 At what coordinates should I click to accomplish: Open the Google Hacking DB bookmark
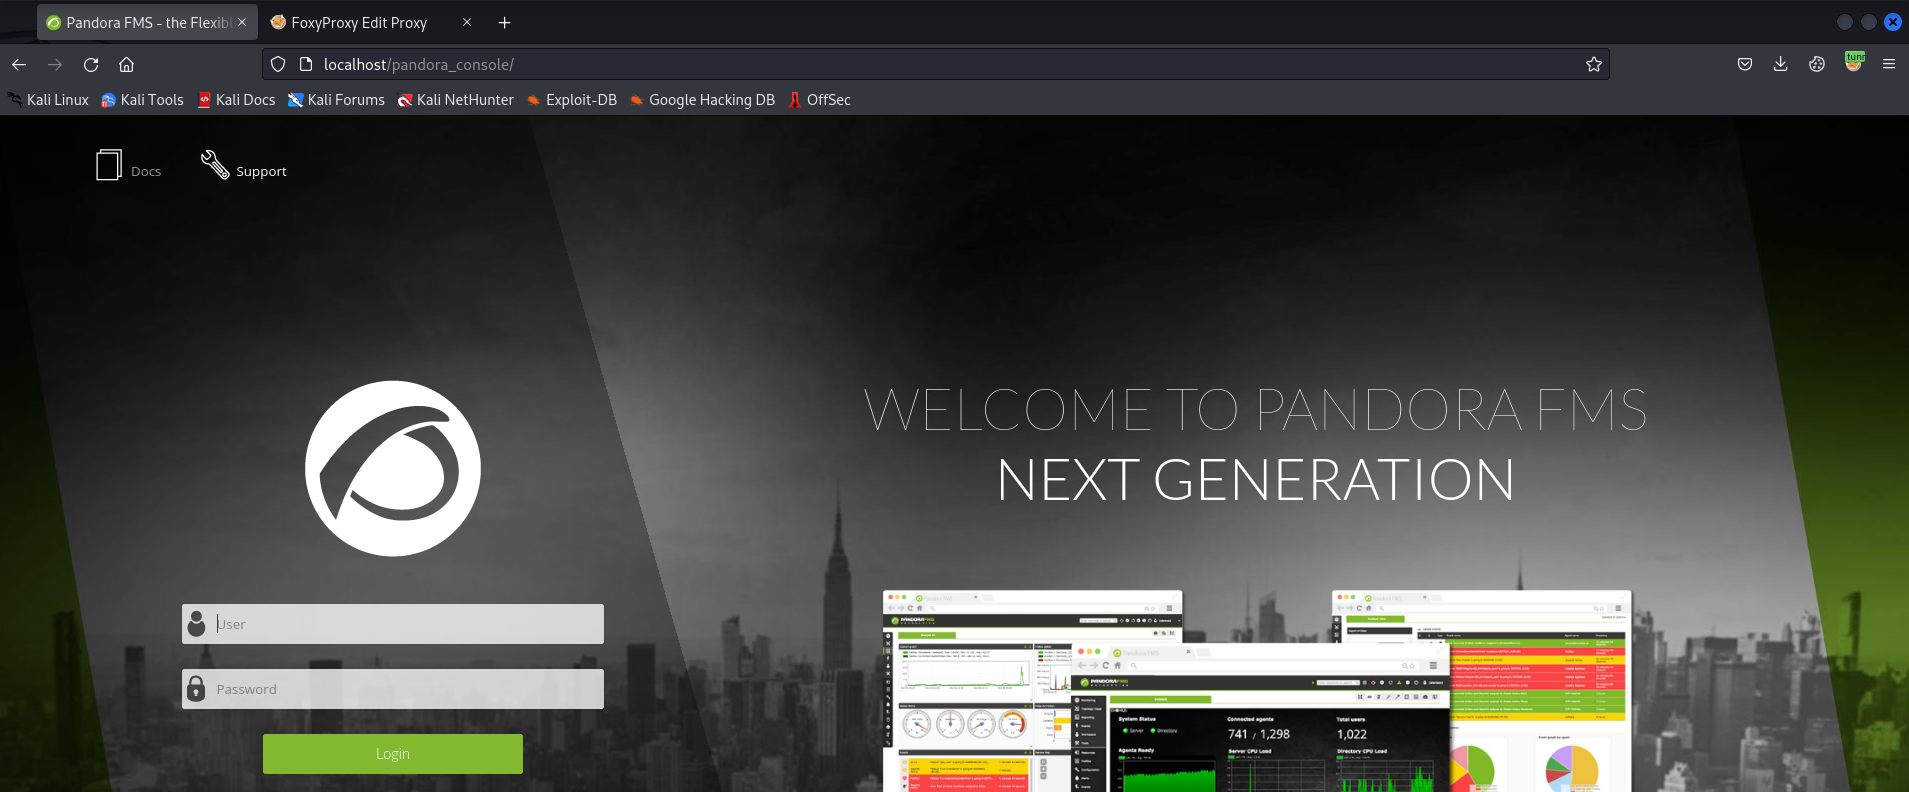702,100
